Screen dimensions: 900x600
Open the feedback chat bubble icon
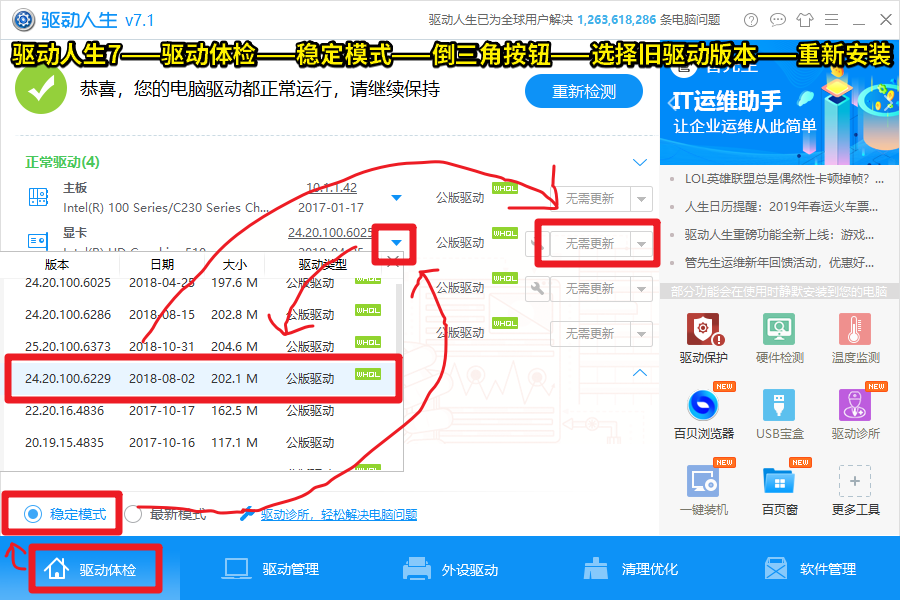(x=778, y=20)
